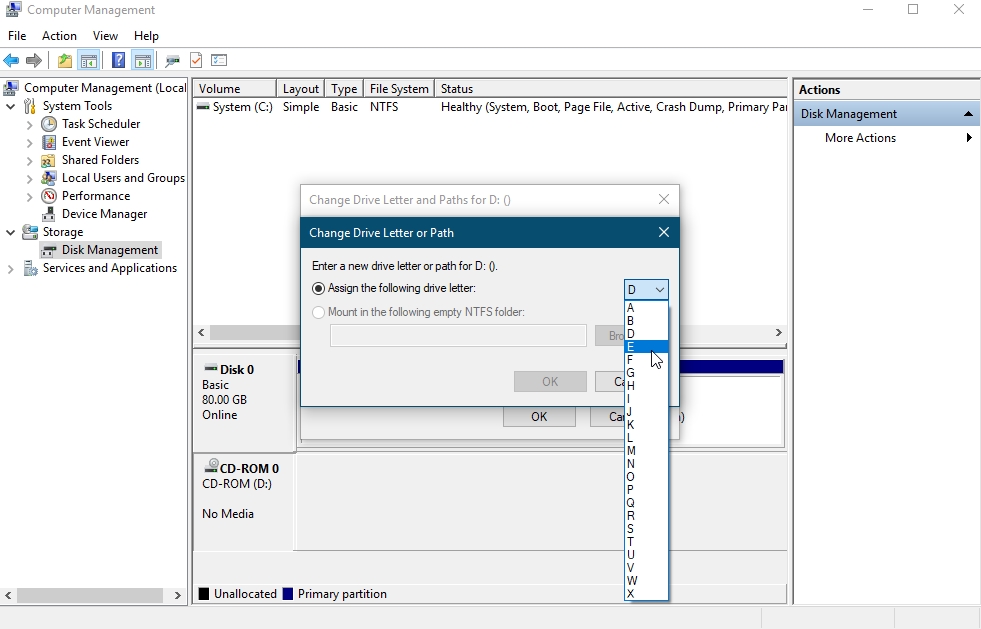
Task: Choose drive letter K from the list
Action: 646,425
